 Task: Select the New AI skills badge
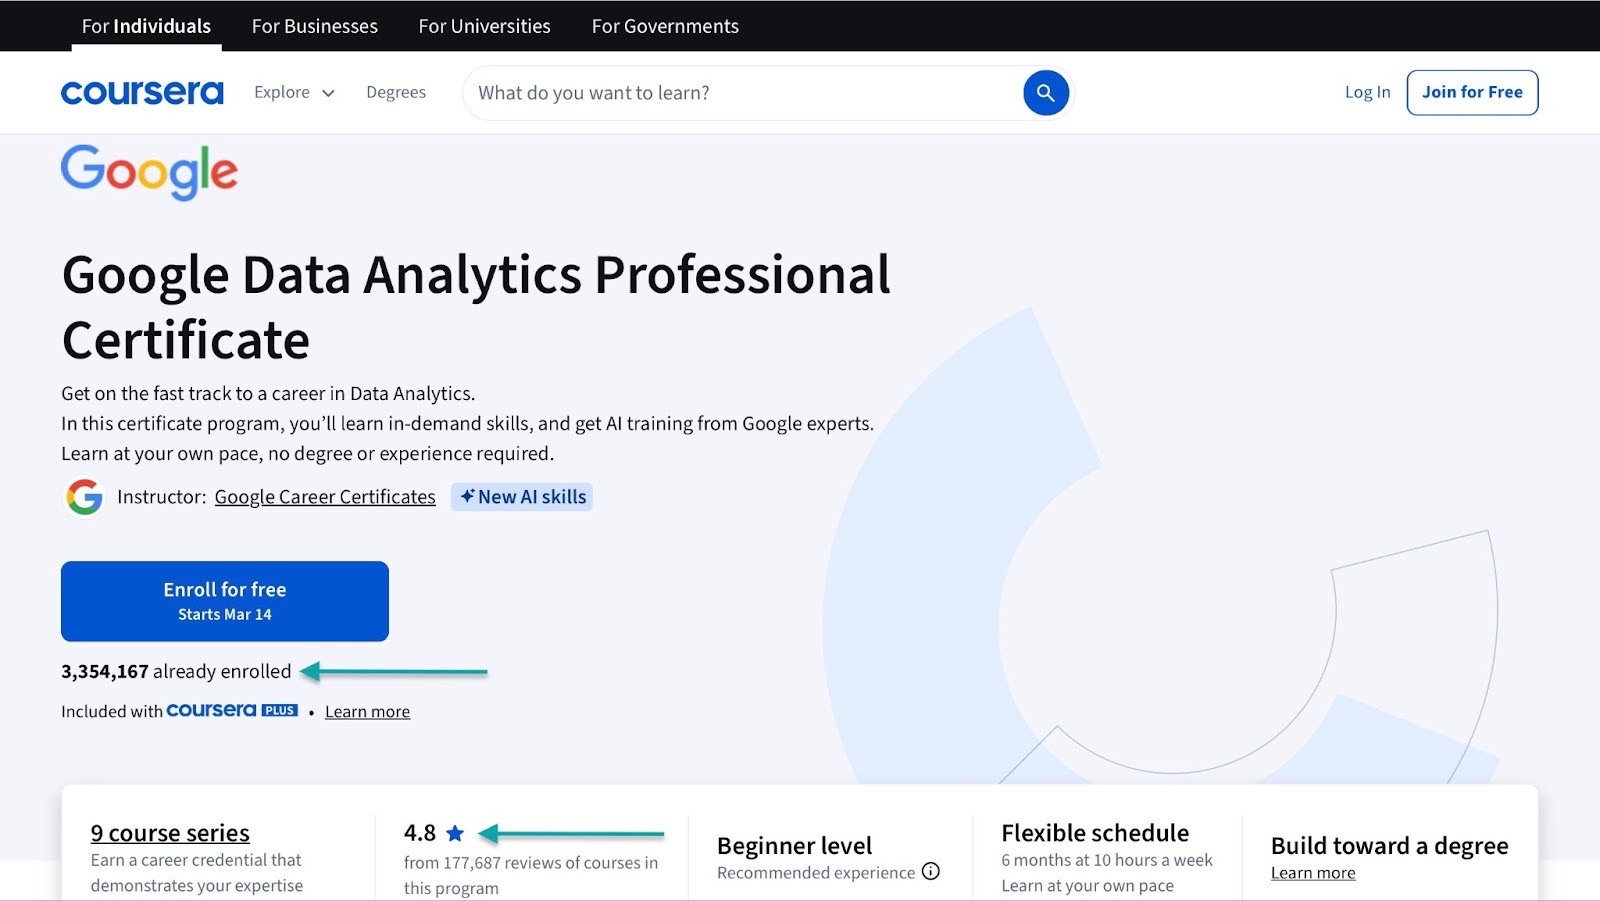tap(521, 496)
